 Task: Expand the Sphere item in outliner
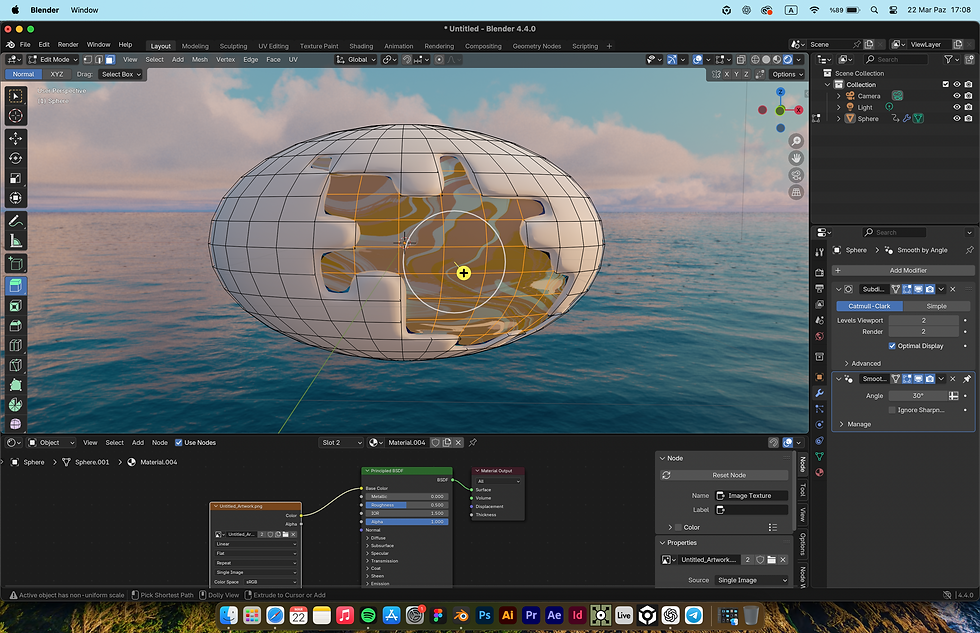click(x=839, y=118)
